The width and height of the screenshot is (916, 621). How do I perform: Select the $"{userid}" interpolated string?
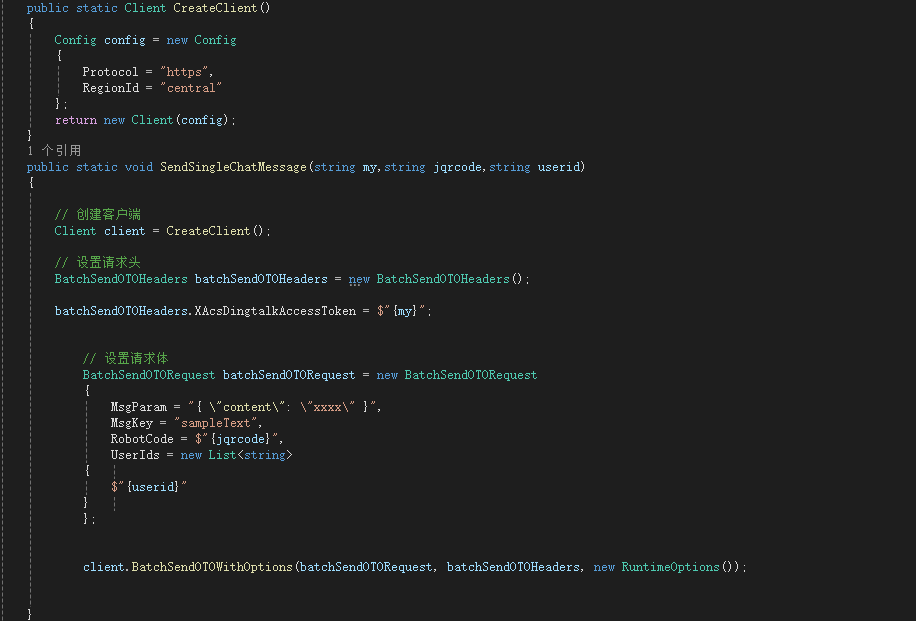click(x=149, y=487)
